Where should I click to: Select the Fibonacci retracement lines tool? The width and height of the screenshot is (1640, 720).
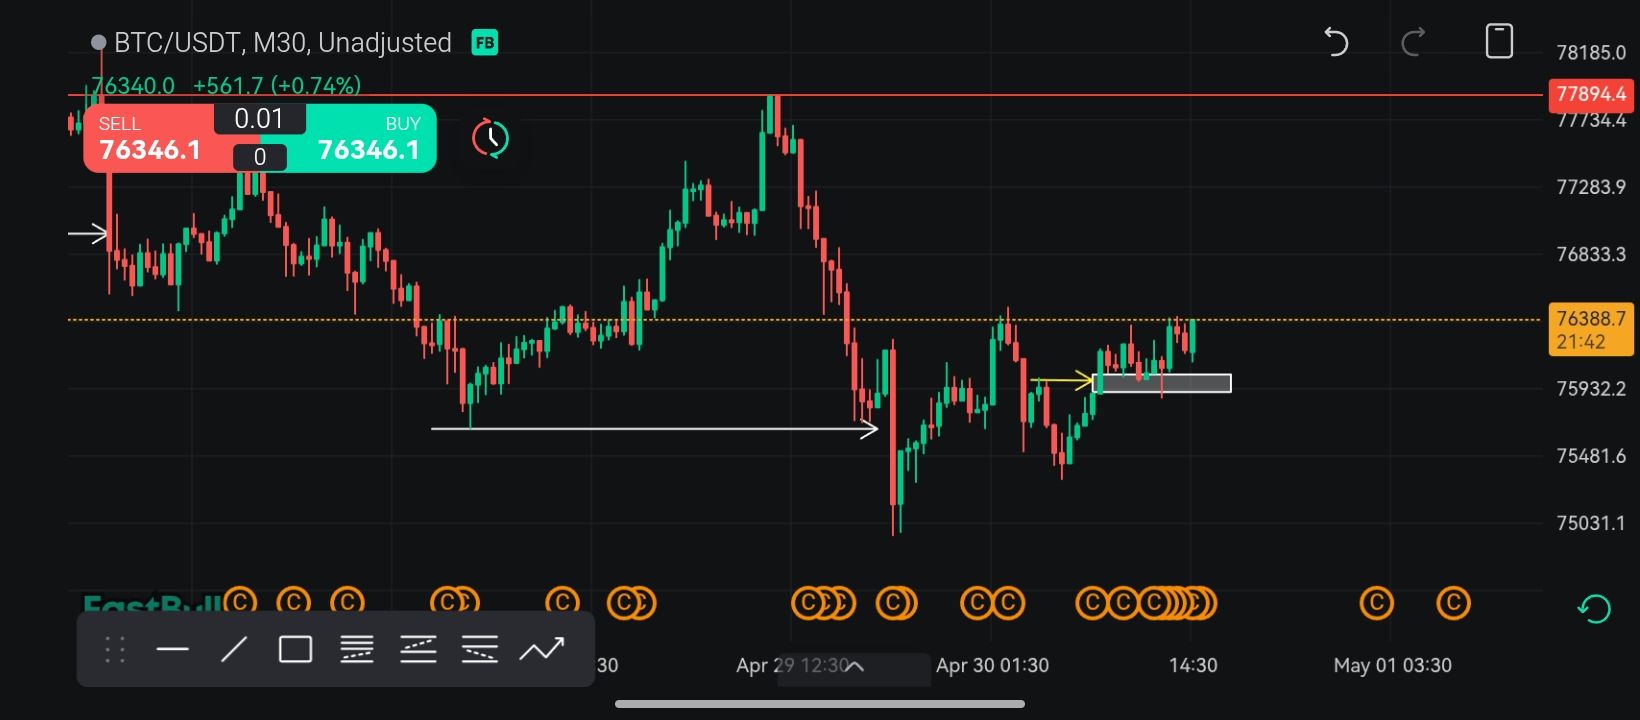[357, 650]
